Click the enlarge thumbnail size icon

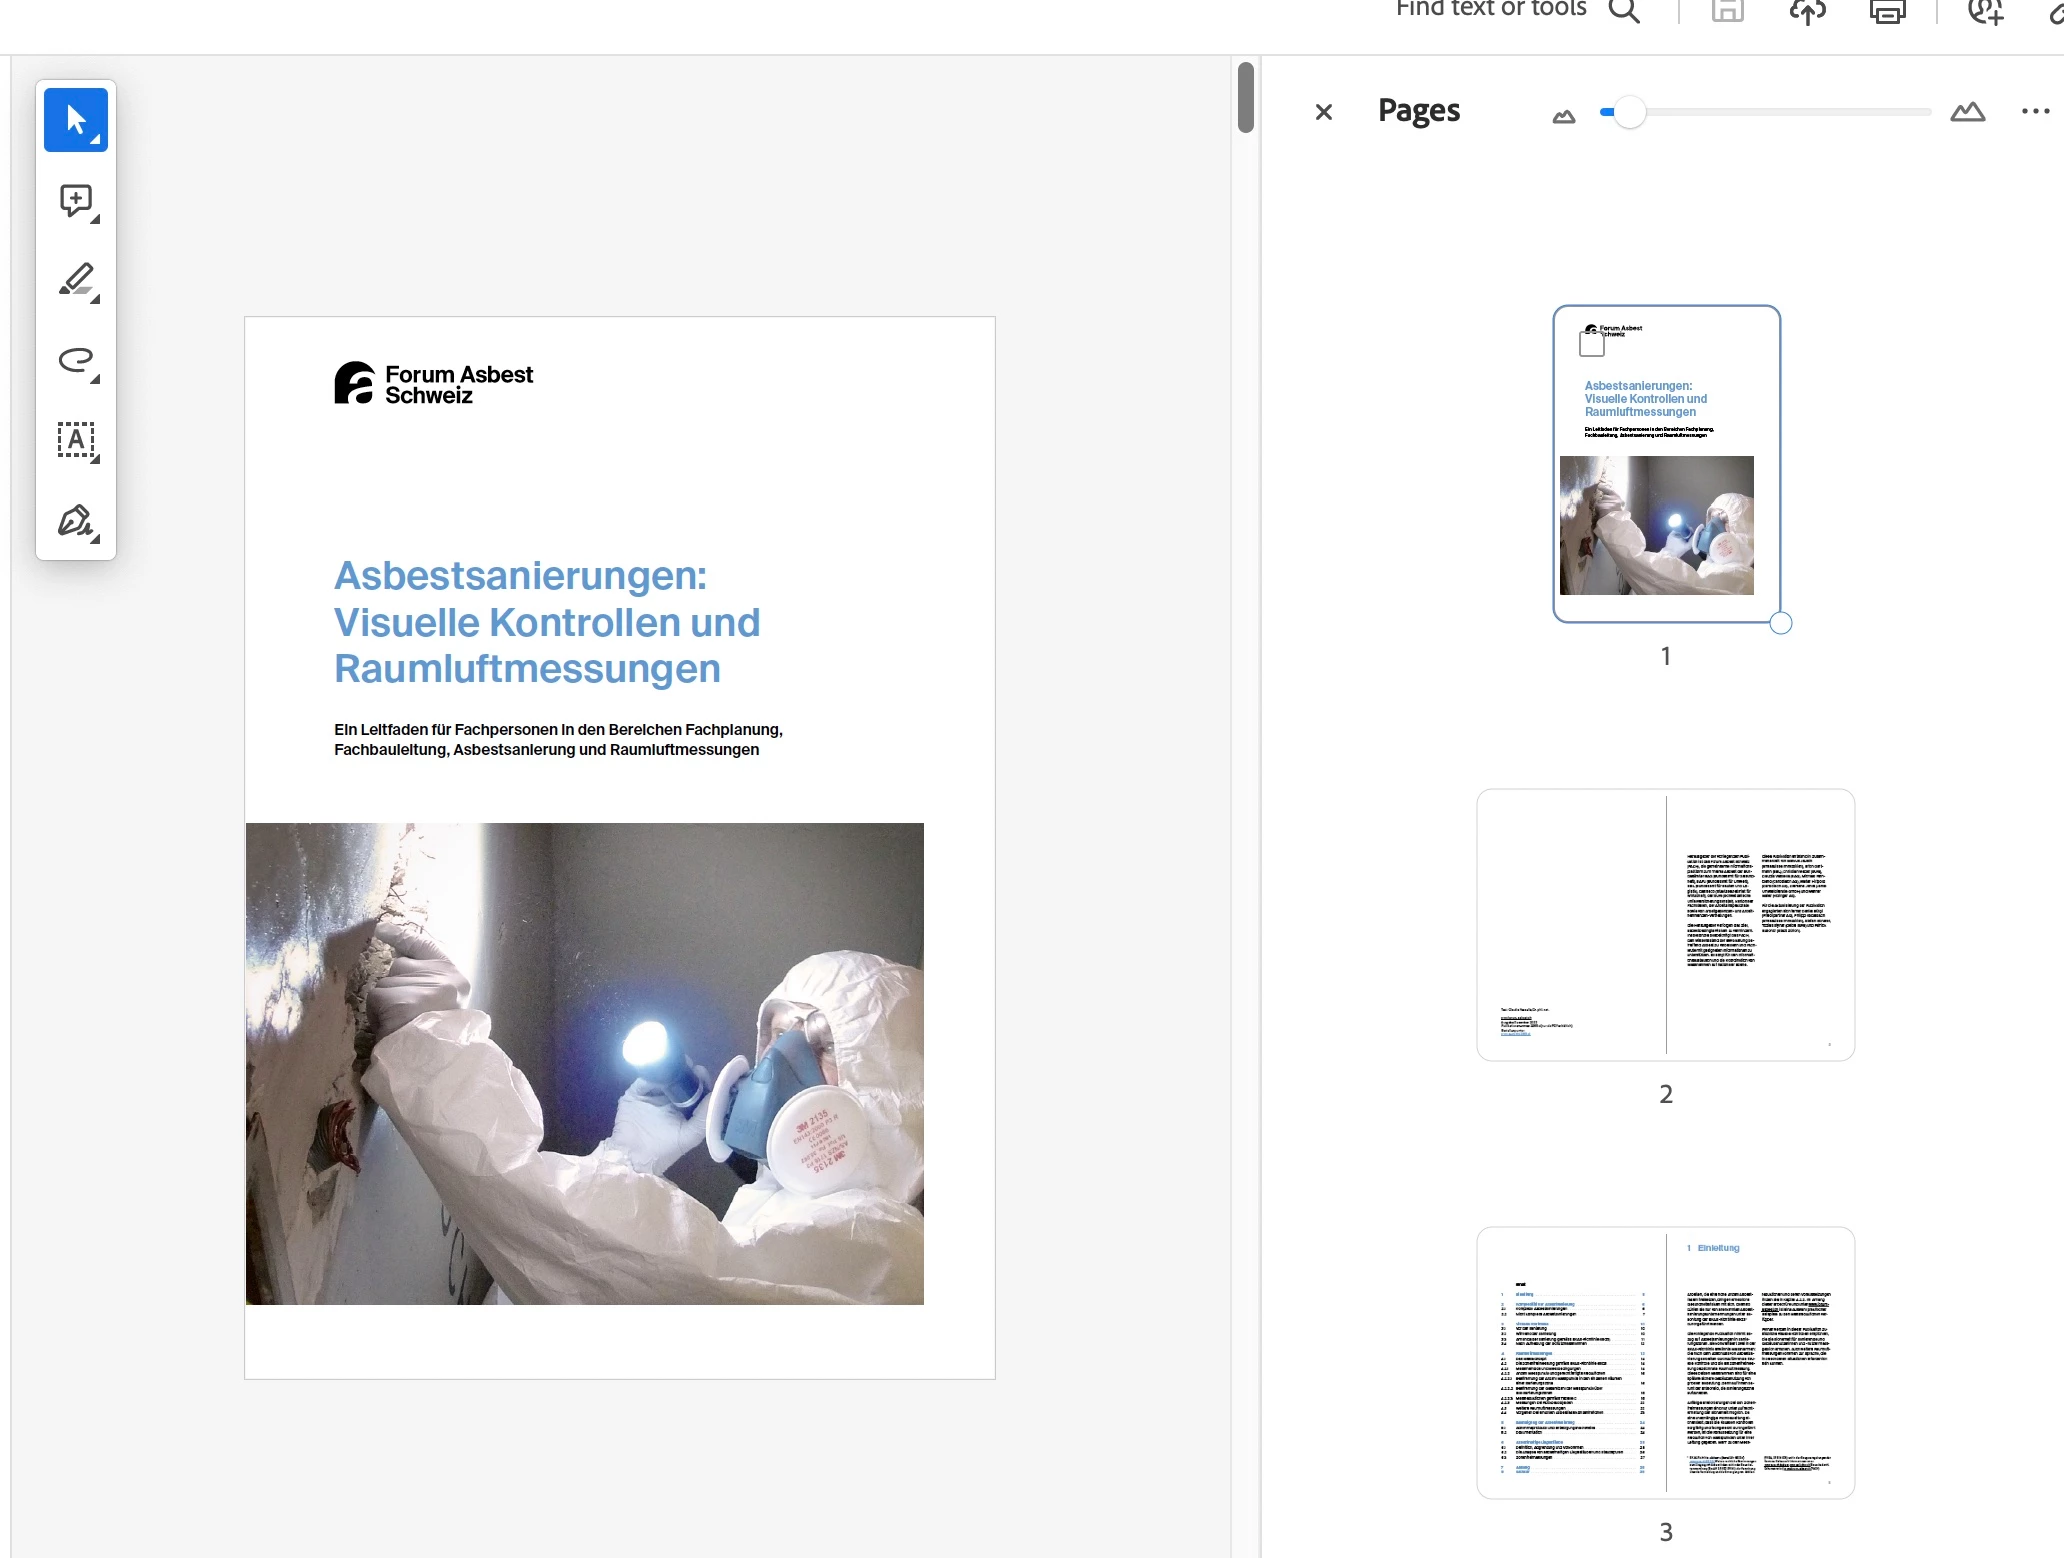1967,112
